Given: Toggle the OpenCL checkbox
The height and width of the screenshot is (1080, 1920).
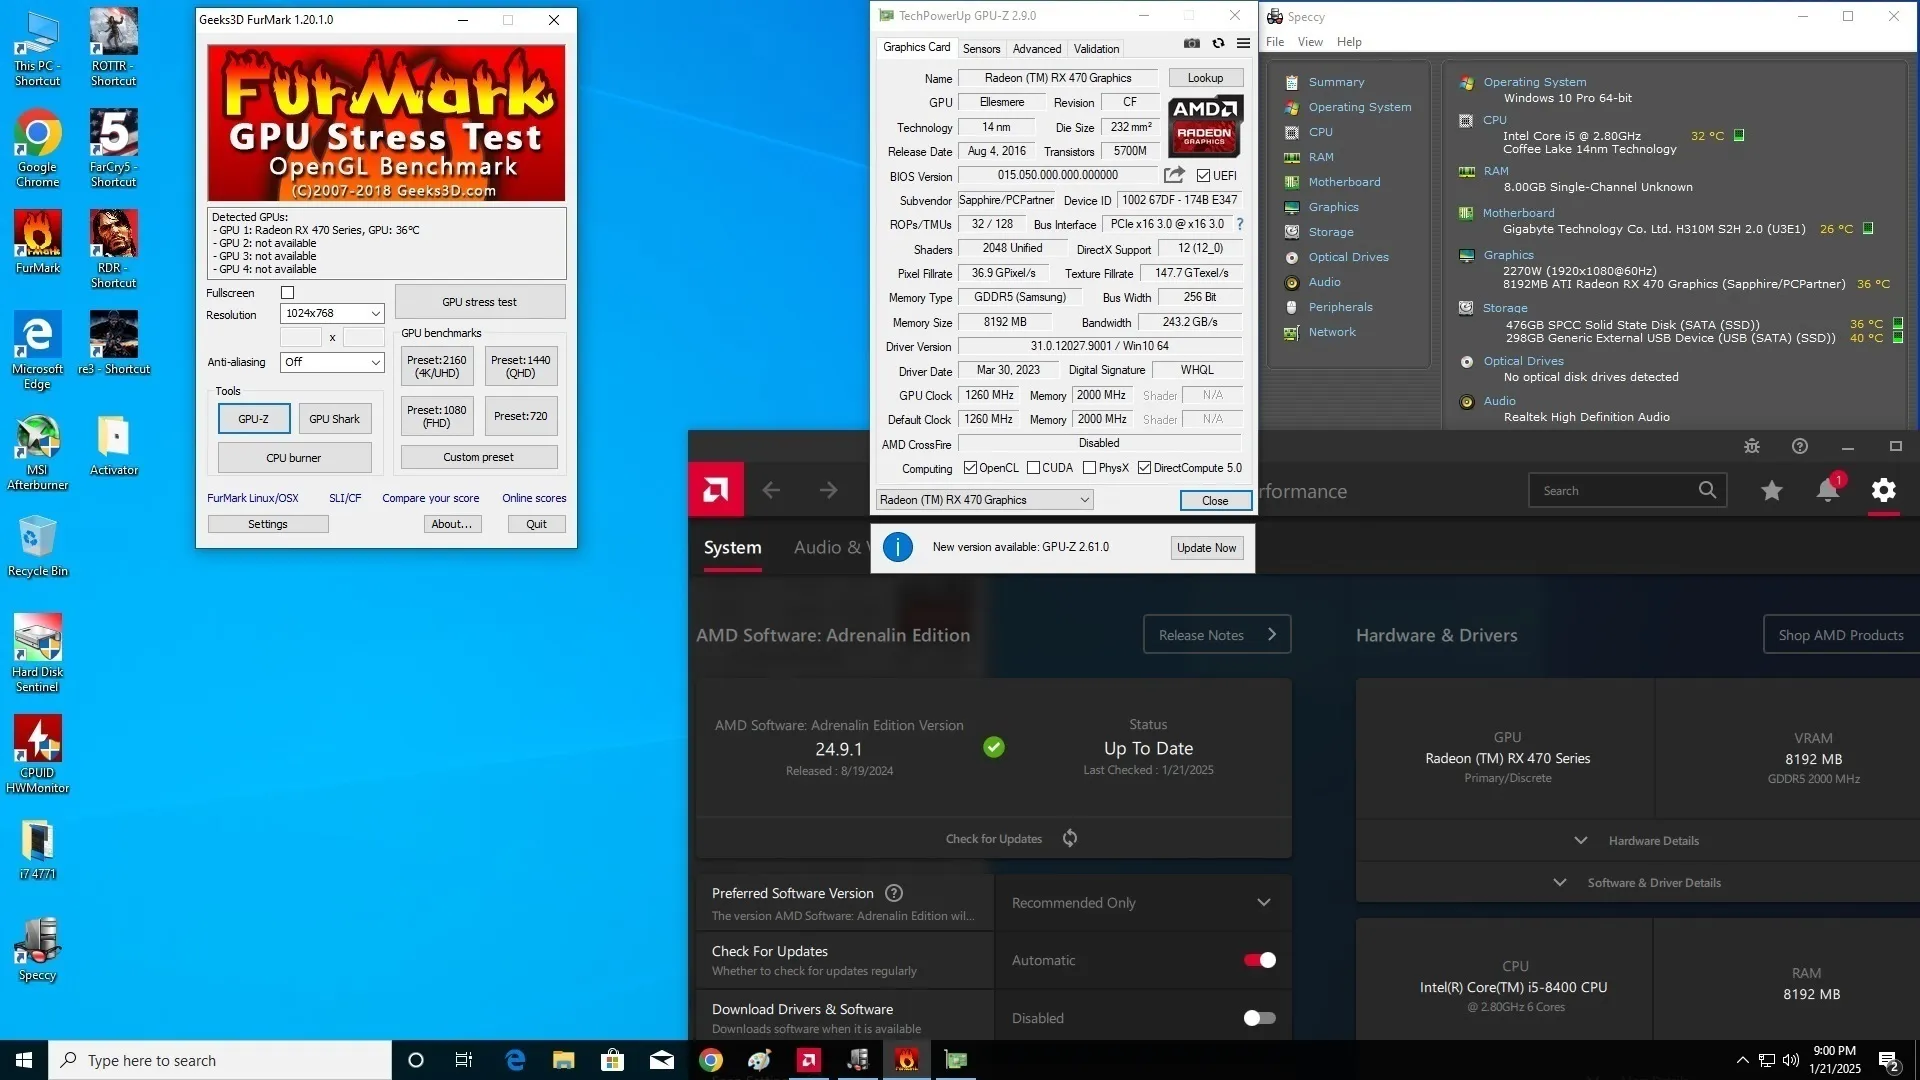Looking at the screenshot, I should point(969,468).
